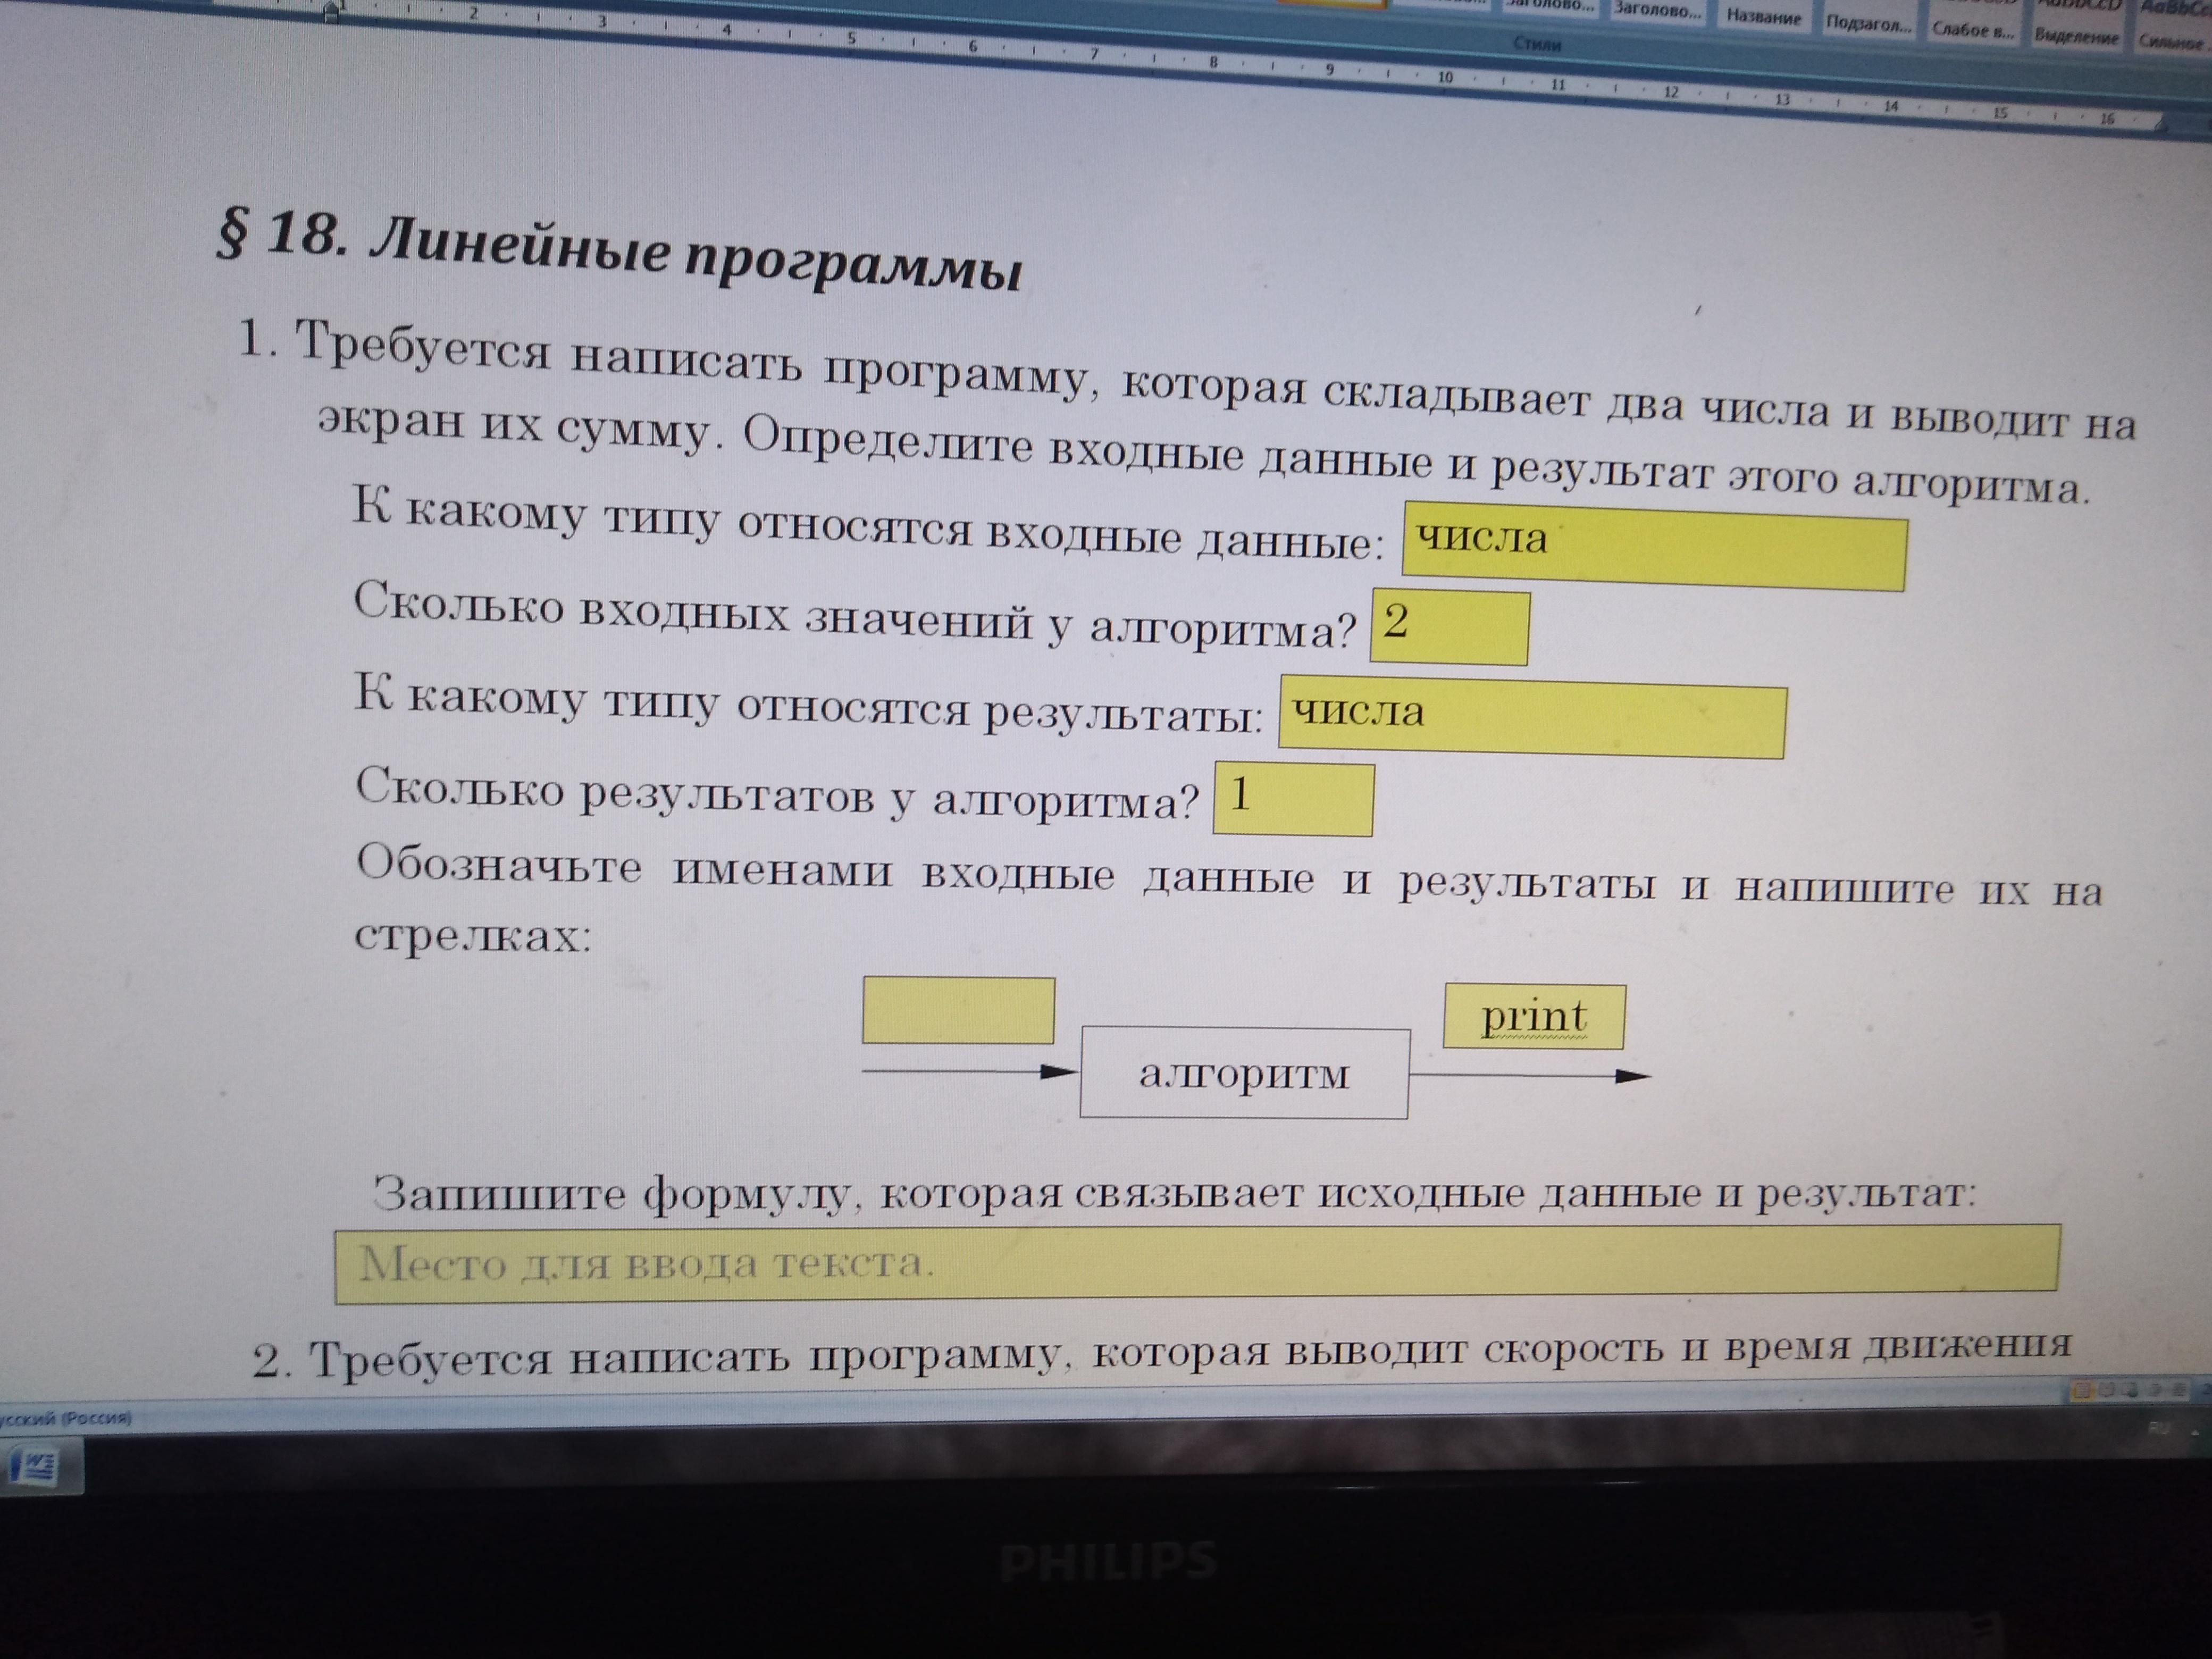Switch to Full Screen Reading view
The image size is (2212, 1659).
2107,1390
